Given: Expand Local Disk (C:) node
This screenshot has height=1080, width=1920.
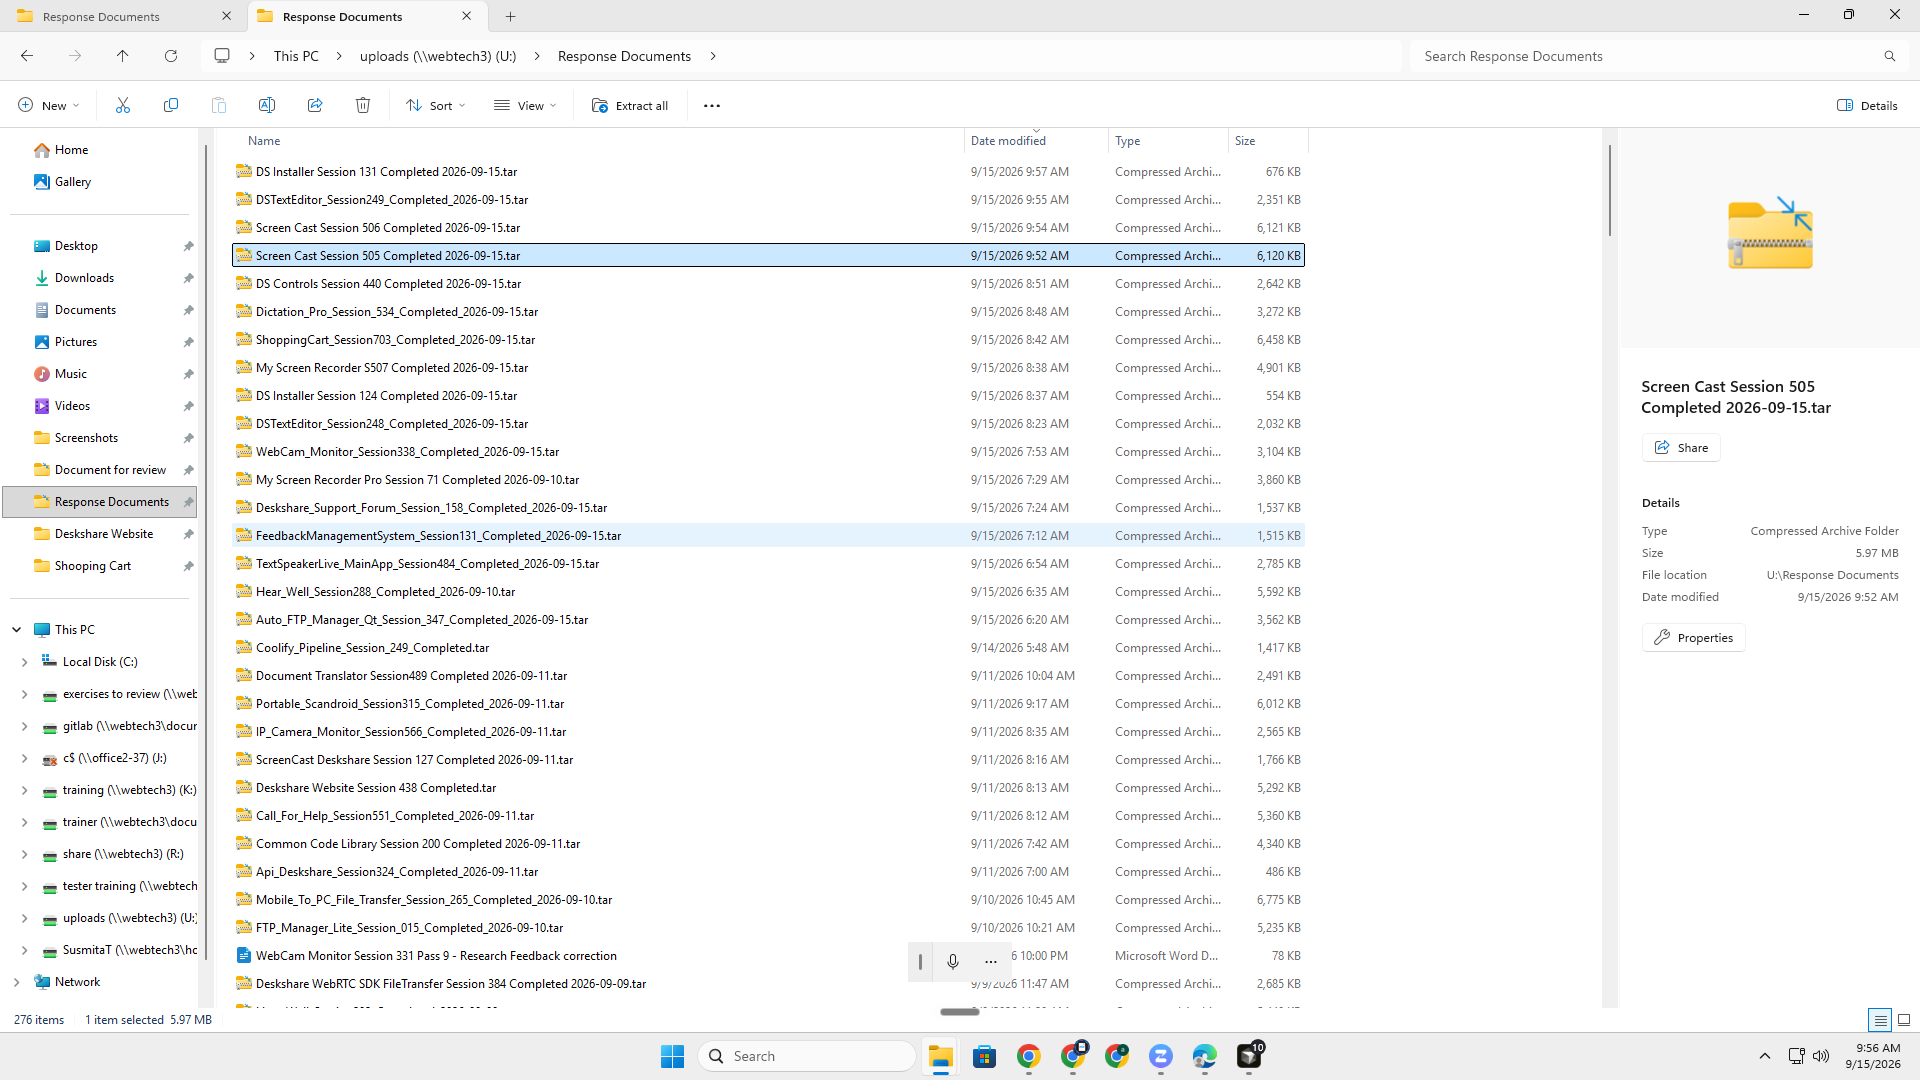Looking at the screenshot, I should (x=24, y=662).
